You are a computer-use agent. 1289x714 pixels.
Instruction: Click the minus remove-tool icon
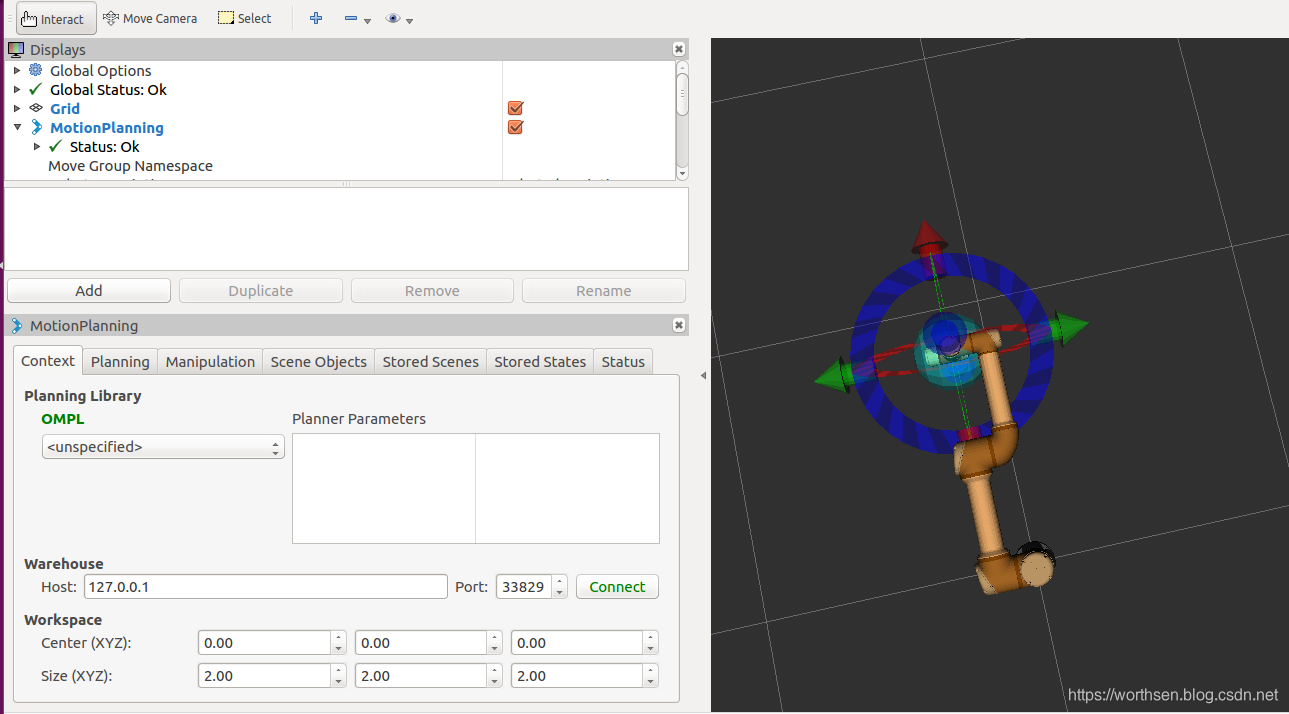pyautogui.click(x=351, y=18)
